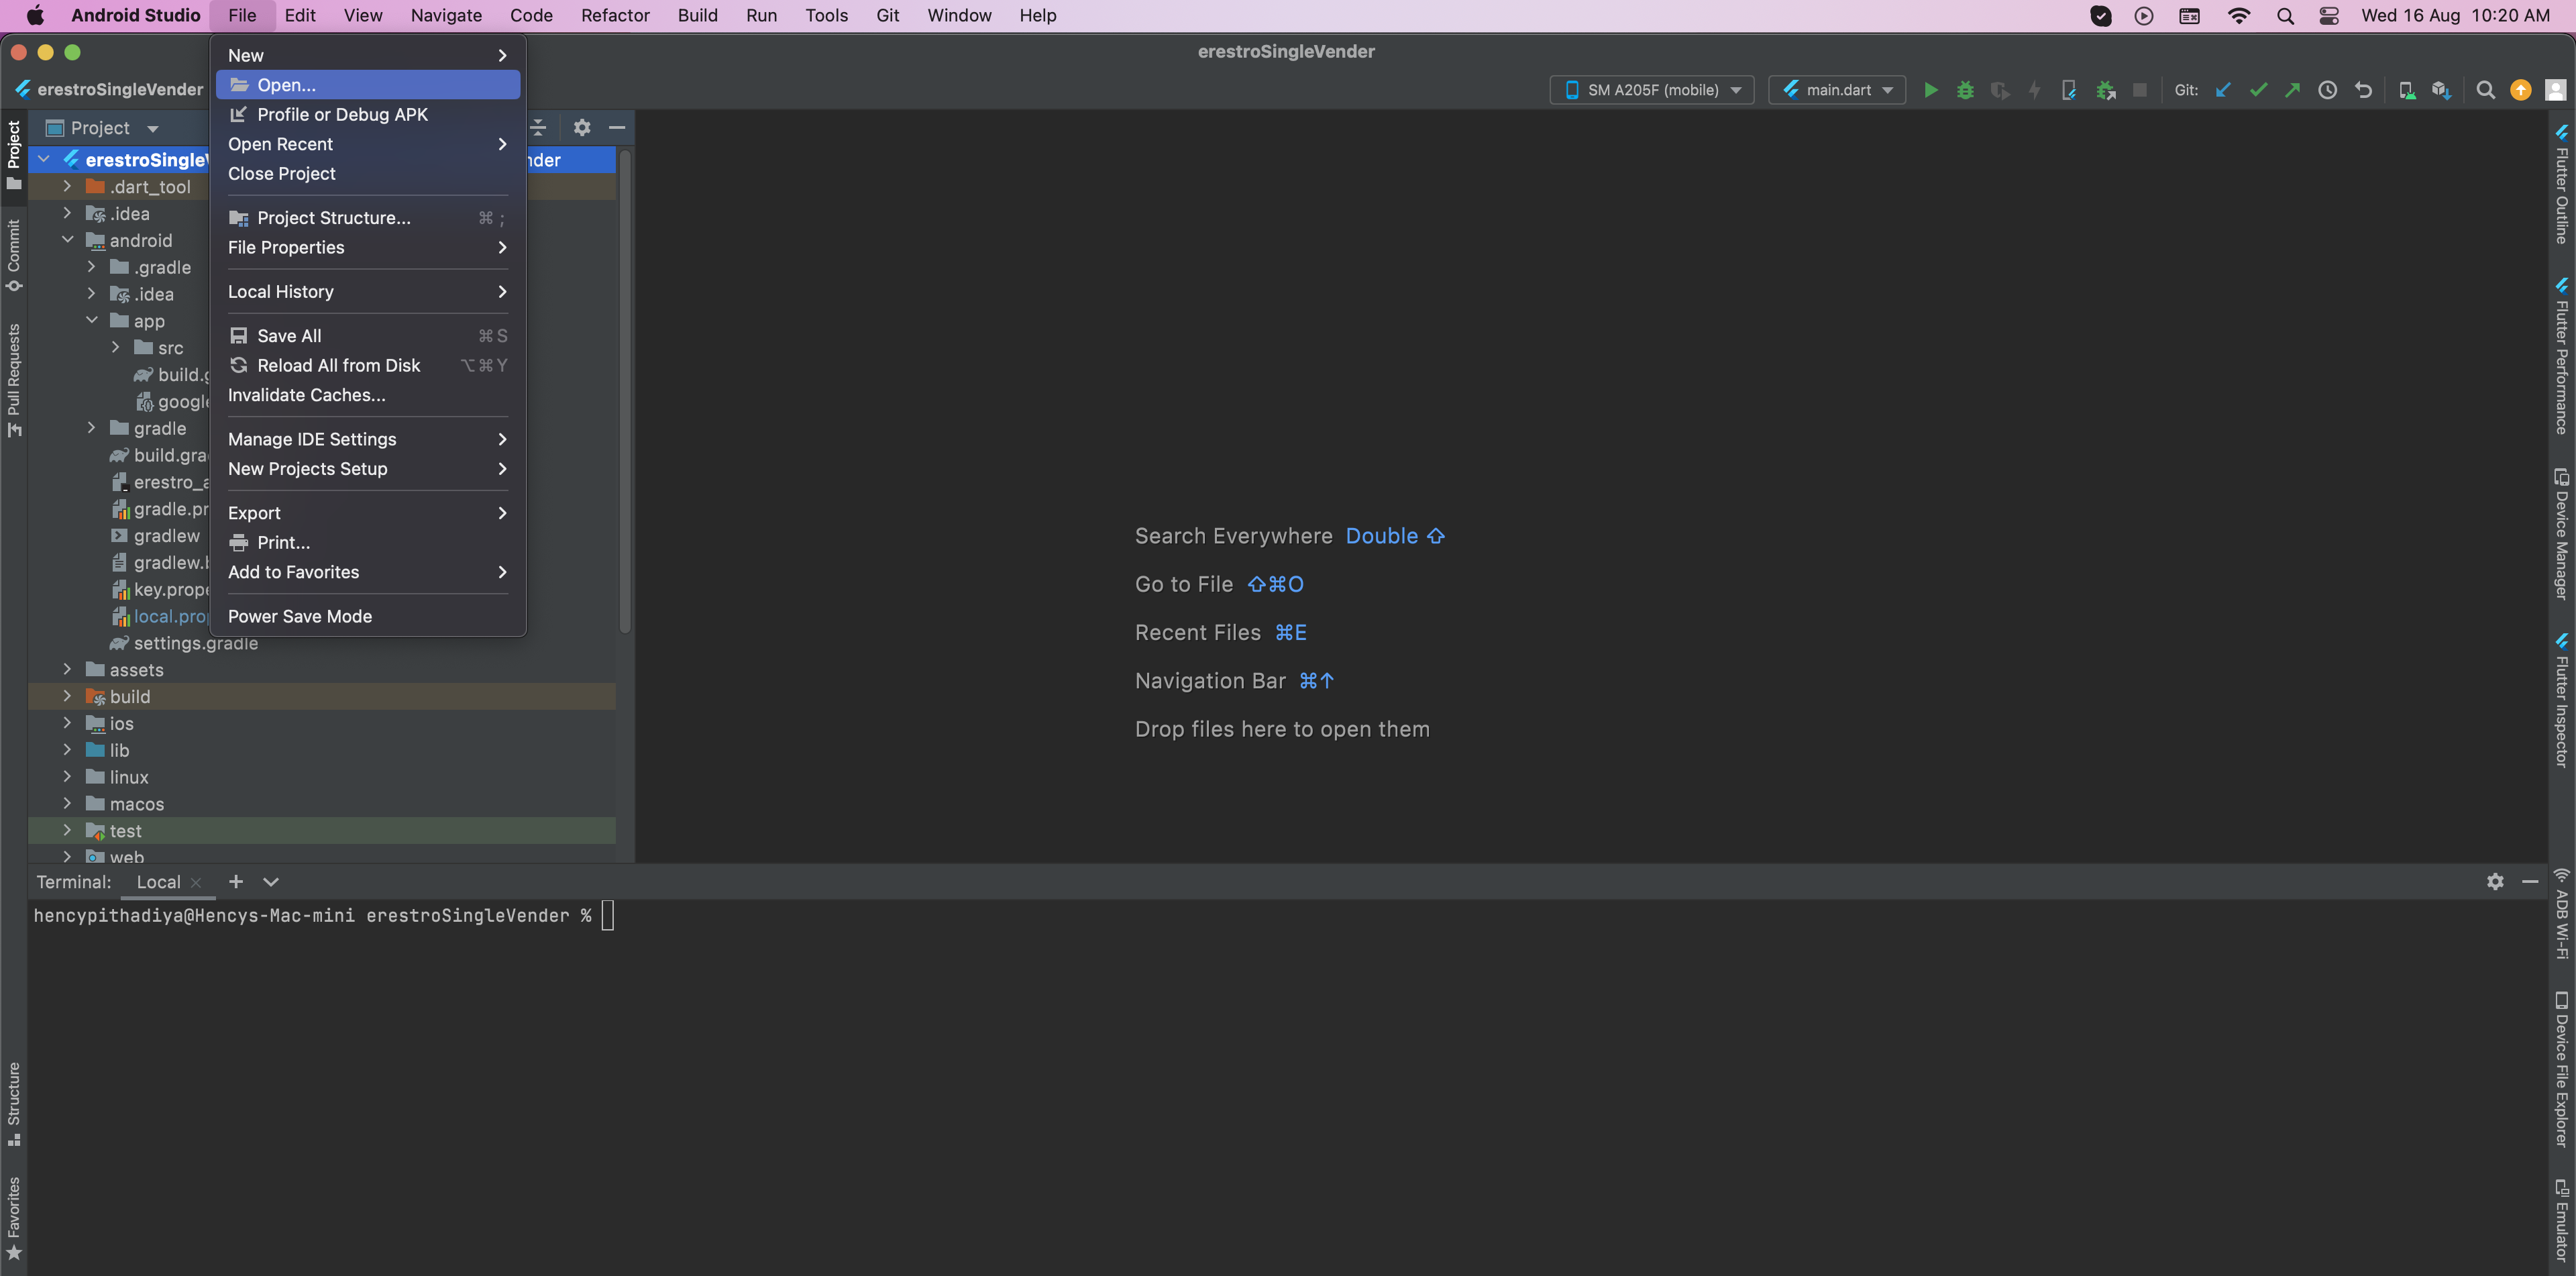Click the Print... menu entry

click(x=368, y=542)
